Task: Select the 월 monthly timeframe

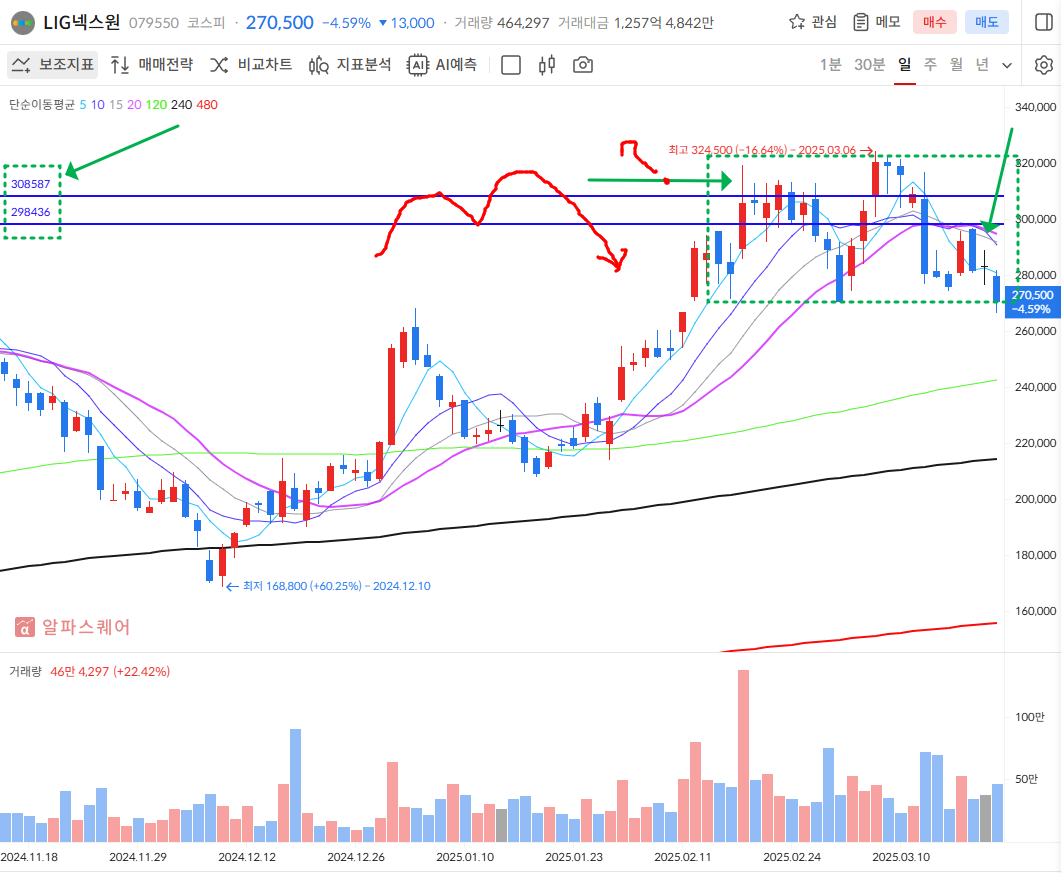Action: coord(956,65)
